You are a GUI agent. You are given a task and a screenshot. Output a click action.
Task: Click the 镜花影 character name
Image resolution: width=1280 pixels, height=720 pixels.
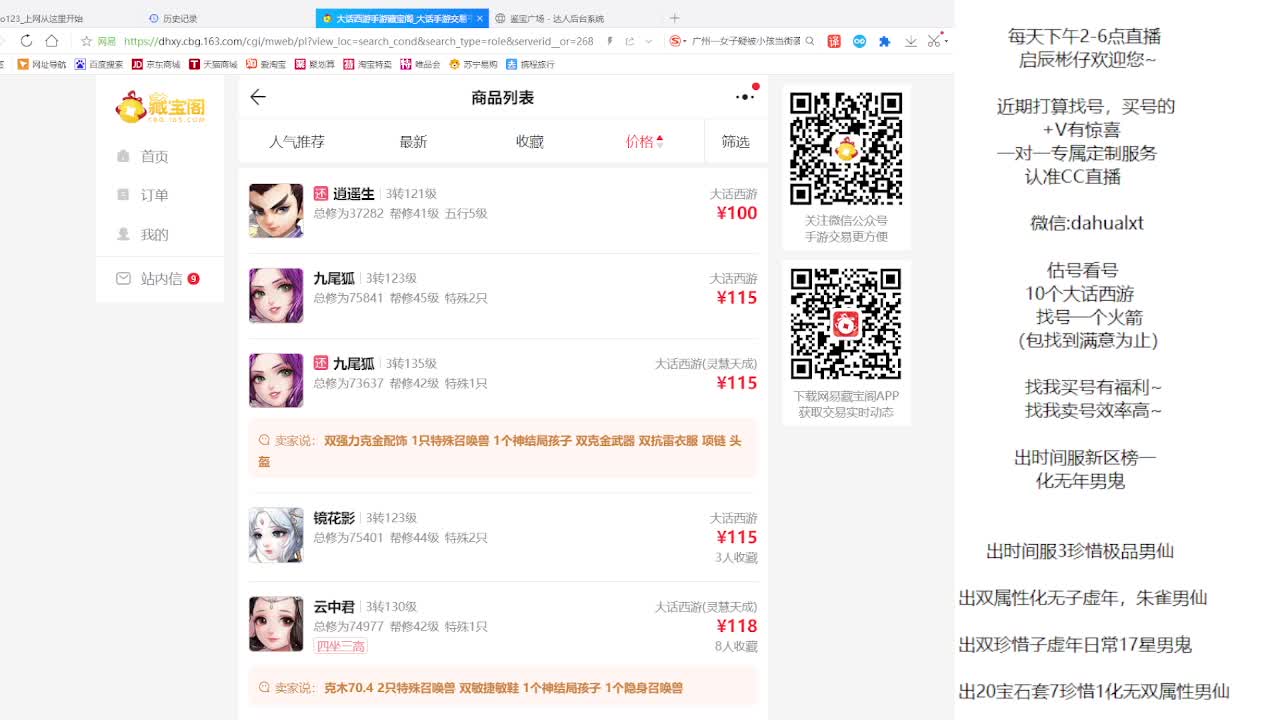coord(334,518)
